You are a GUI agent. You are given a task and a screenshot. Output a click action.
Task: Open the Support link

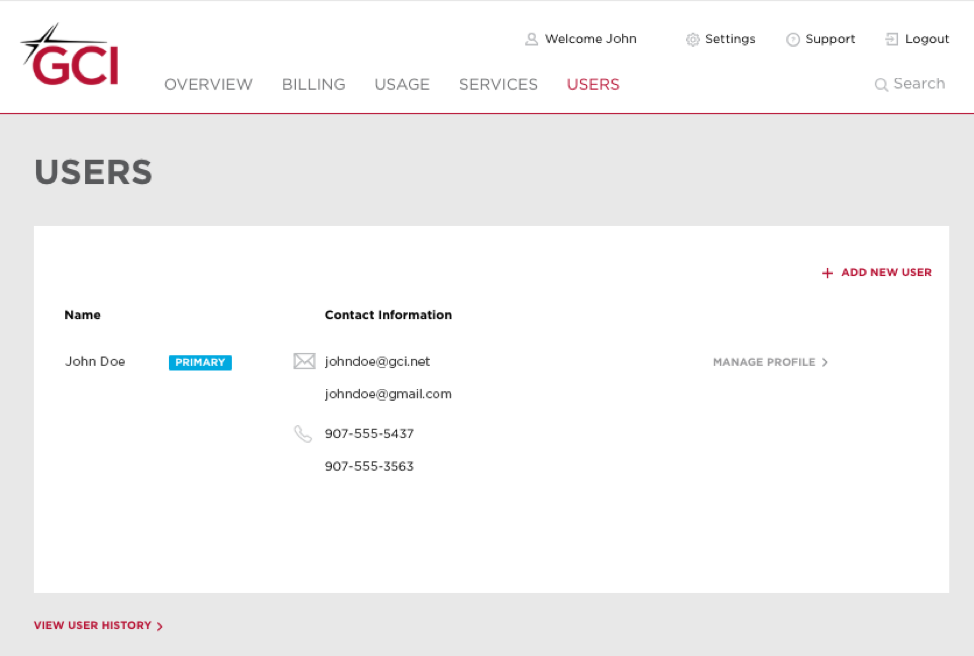click(830, 39)
